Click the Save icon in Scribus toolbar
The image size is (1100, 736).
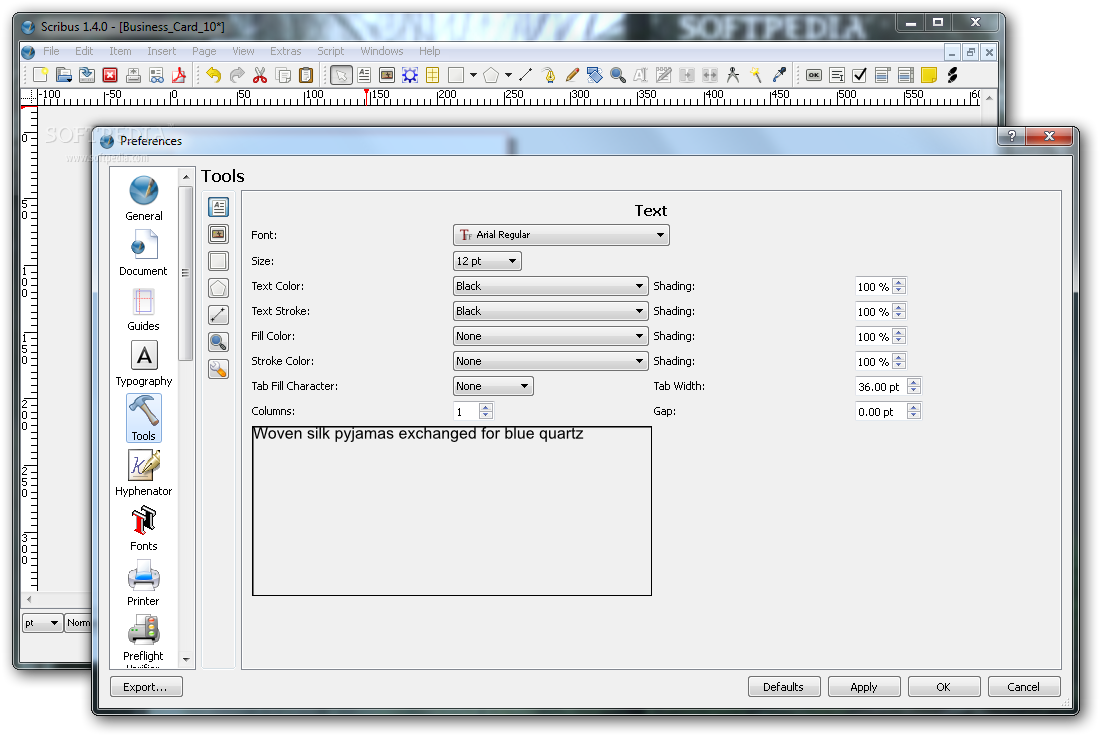(87, 75)
